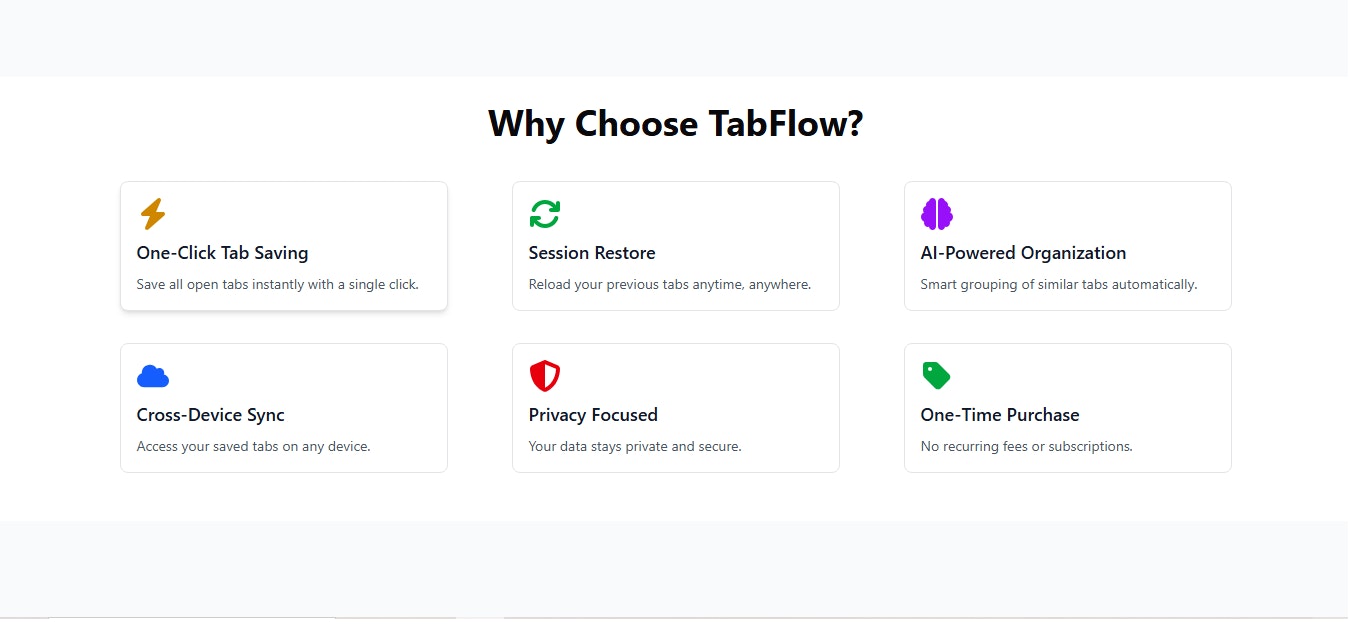The image size is (1354, 642).
Task: Click "Smart grouping of similar tabs" text
Action: coord(1058,284)
